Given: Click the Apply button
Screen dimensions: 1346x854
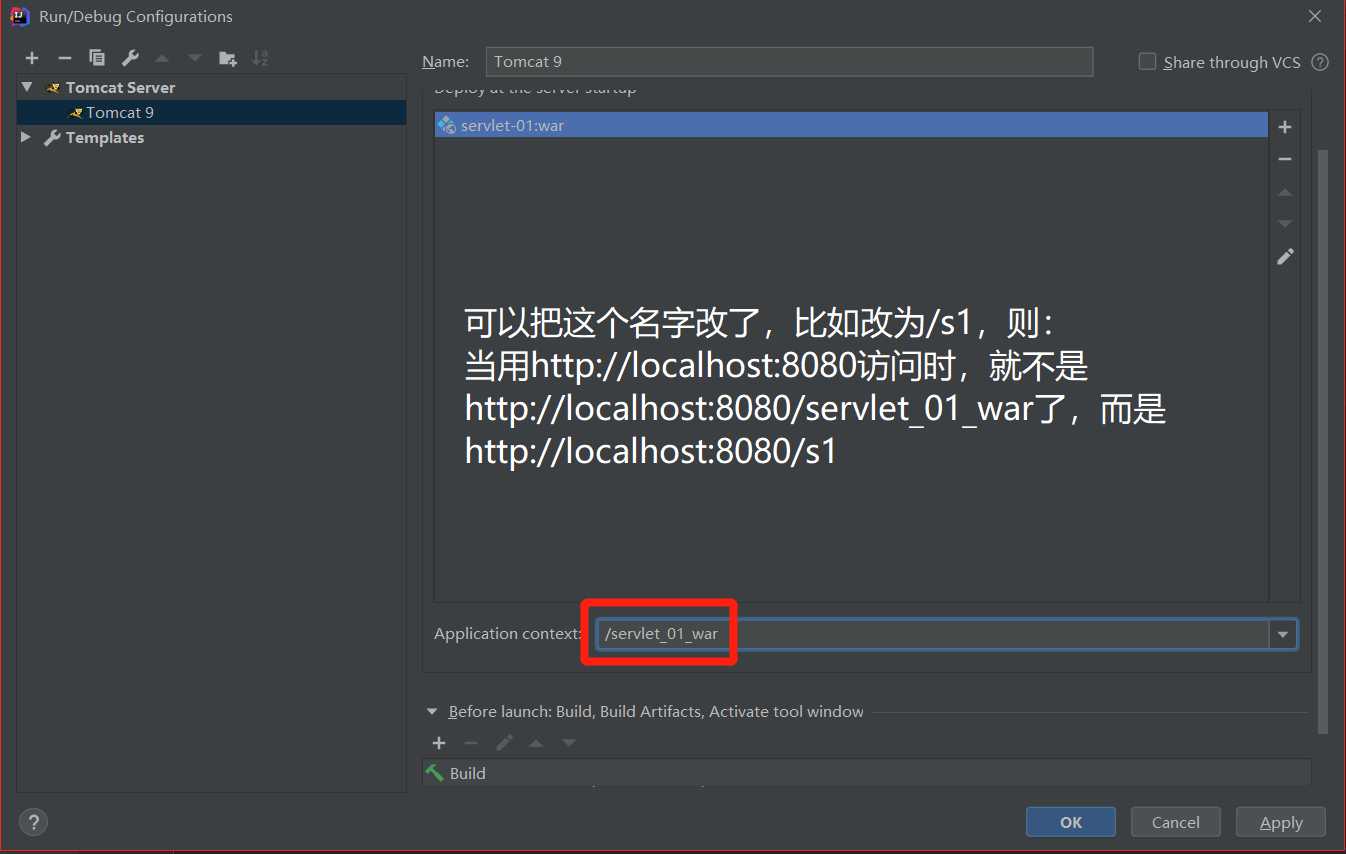Looking at the screenshot, I should 1281,822.
